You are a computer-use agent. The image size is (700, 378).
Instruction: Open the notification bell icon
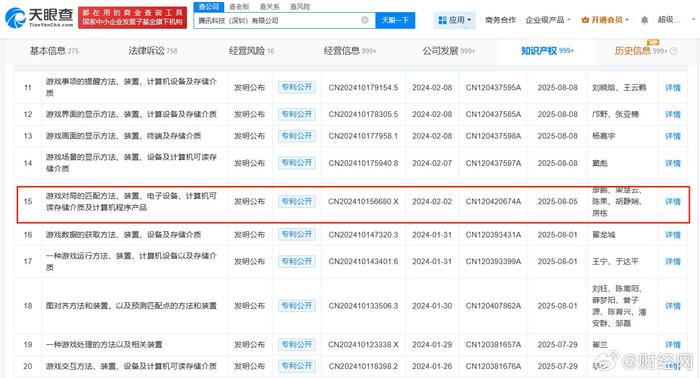point(644,20)
